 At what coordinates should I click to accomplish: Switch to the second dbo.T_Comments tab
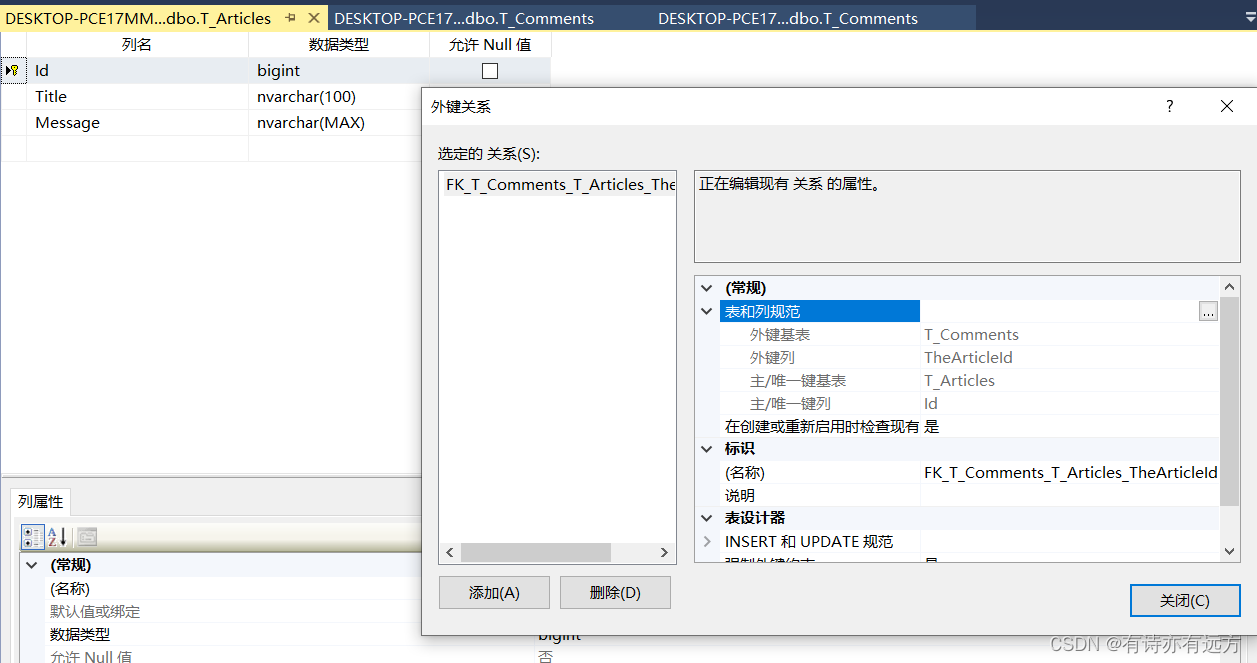tap(464, 18)
